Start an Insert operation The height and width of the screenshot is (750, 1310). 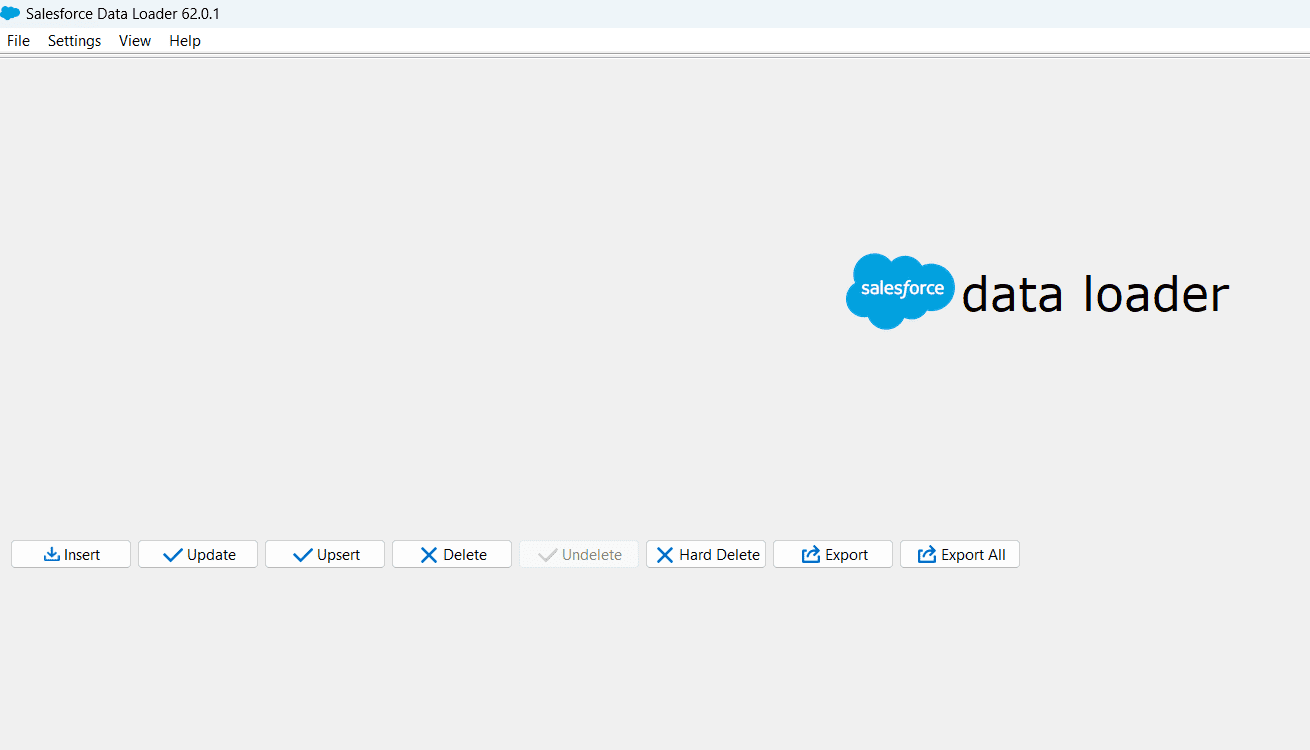pyautogui.click(x=70, y=554)
